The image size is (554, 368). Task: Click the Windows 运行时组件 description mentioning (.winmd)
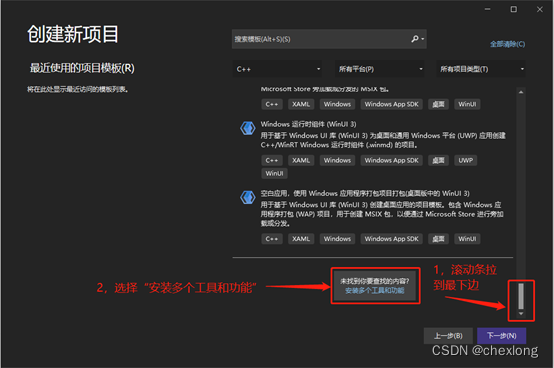pyautogui.click(x=383, y=140)
